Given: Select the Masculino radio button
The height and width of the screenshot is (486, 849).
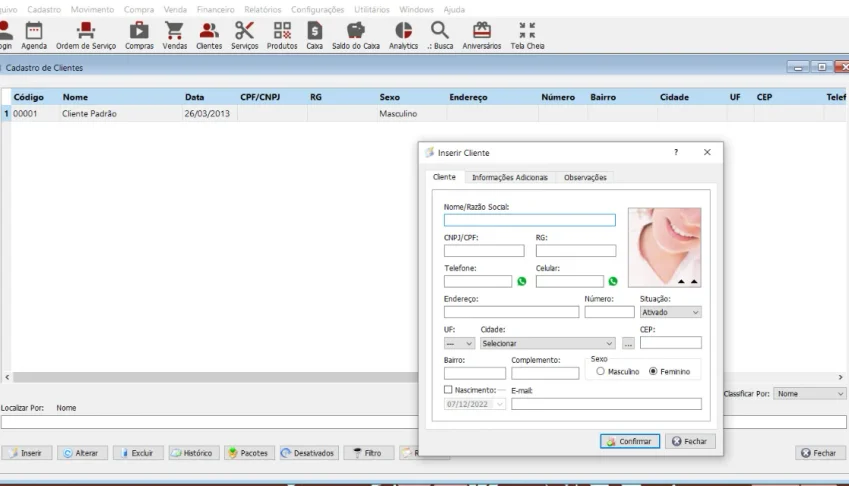Looking at the screenshot, I should pos(600,371).
